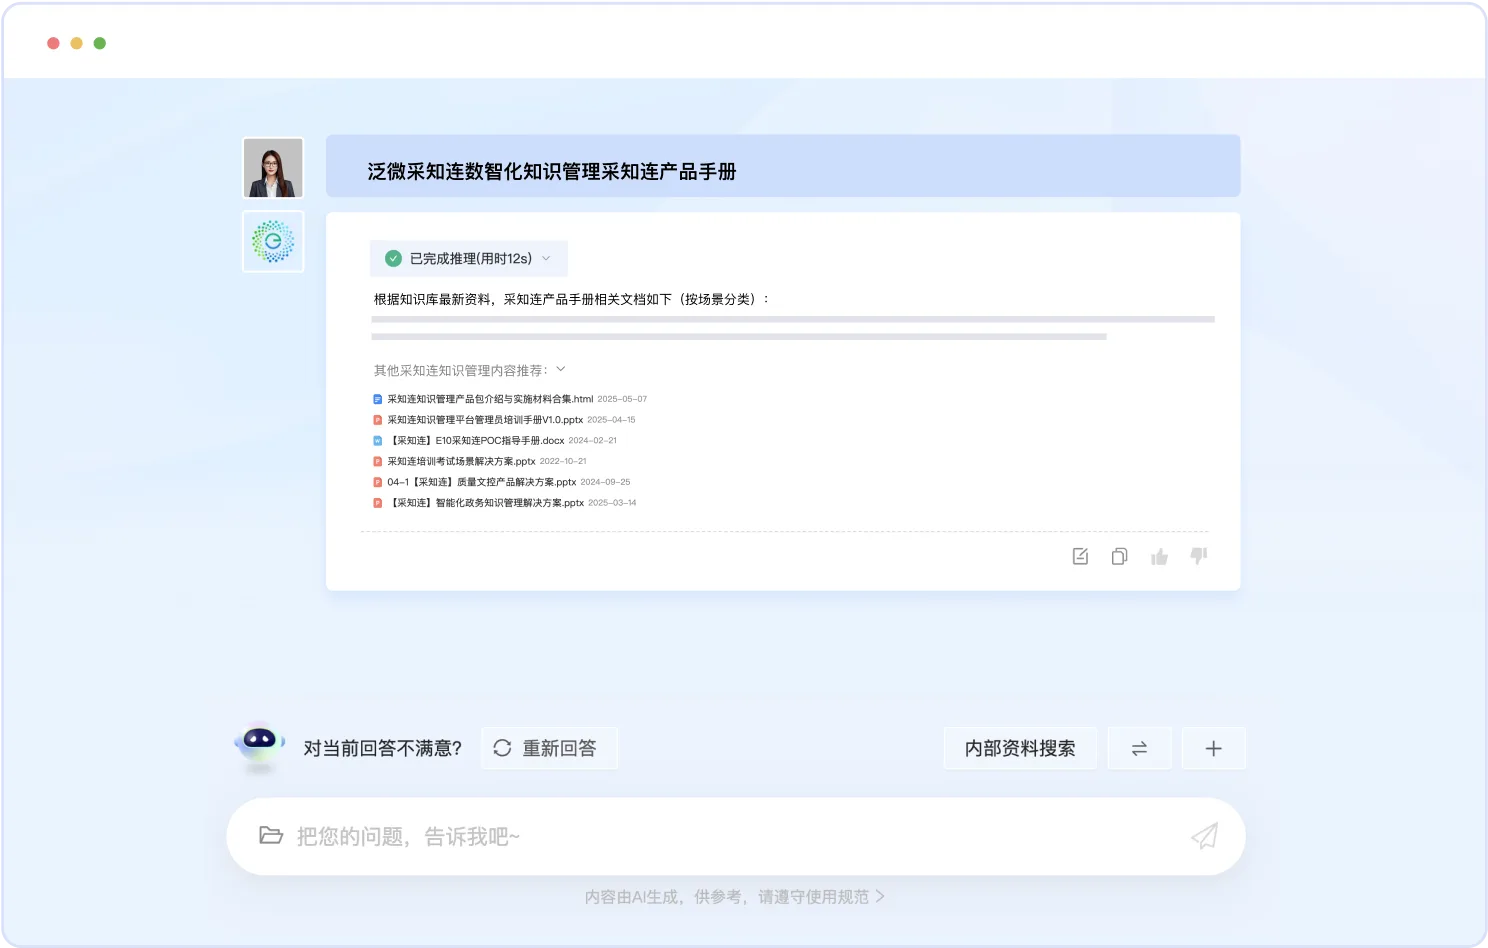Click the 内部资料搜索 button
Screen dimensions: 1488x948
(x=1020, y=748)
